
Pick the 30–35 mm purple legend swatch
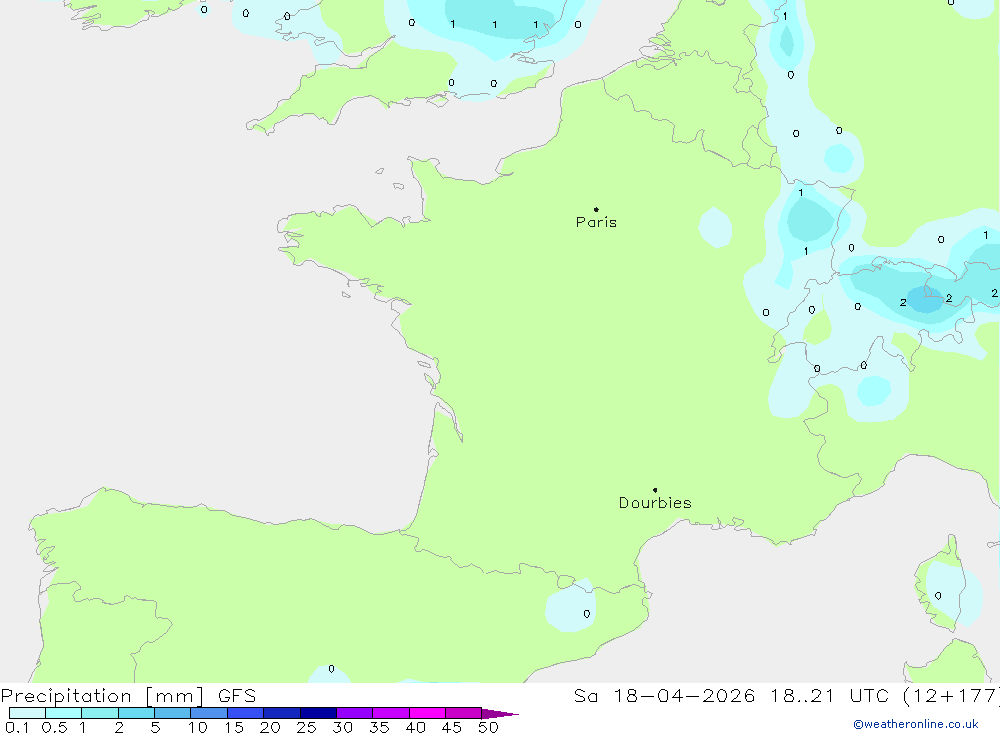point(355,713)
